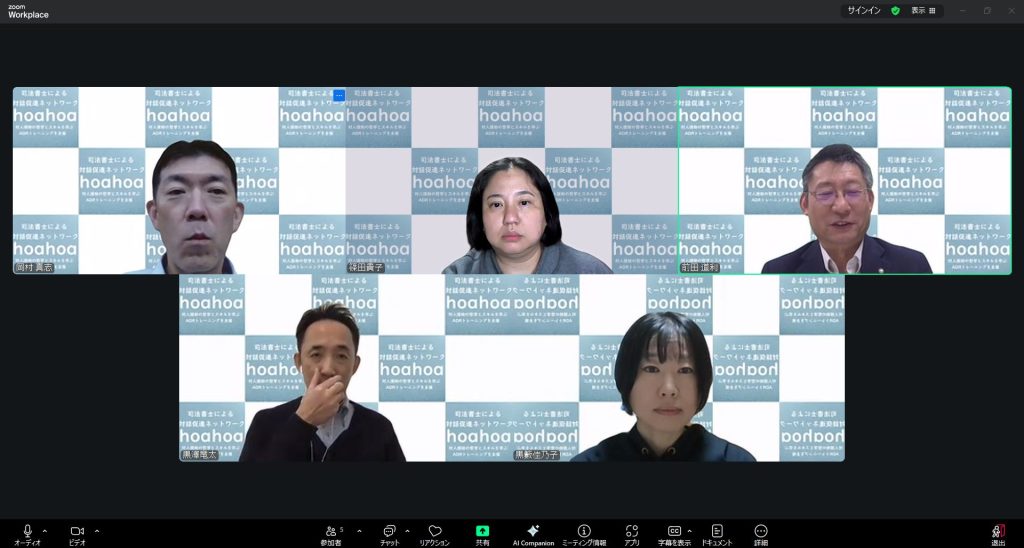The image size is (1024, 548).
Task: Open the リアクション reactions heart icon
Action: (x=434, y=531)
